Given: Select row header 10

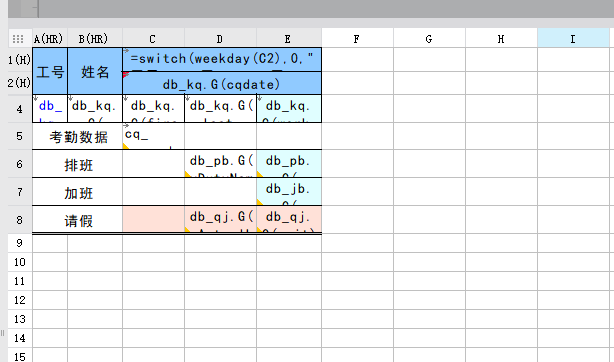Looking at the screenshot, I should coord(20,262).
